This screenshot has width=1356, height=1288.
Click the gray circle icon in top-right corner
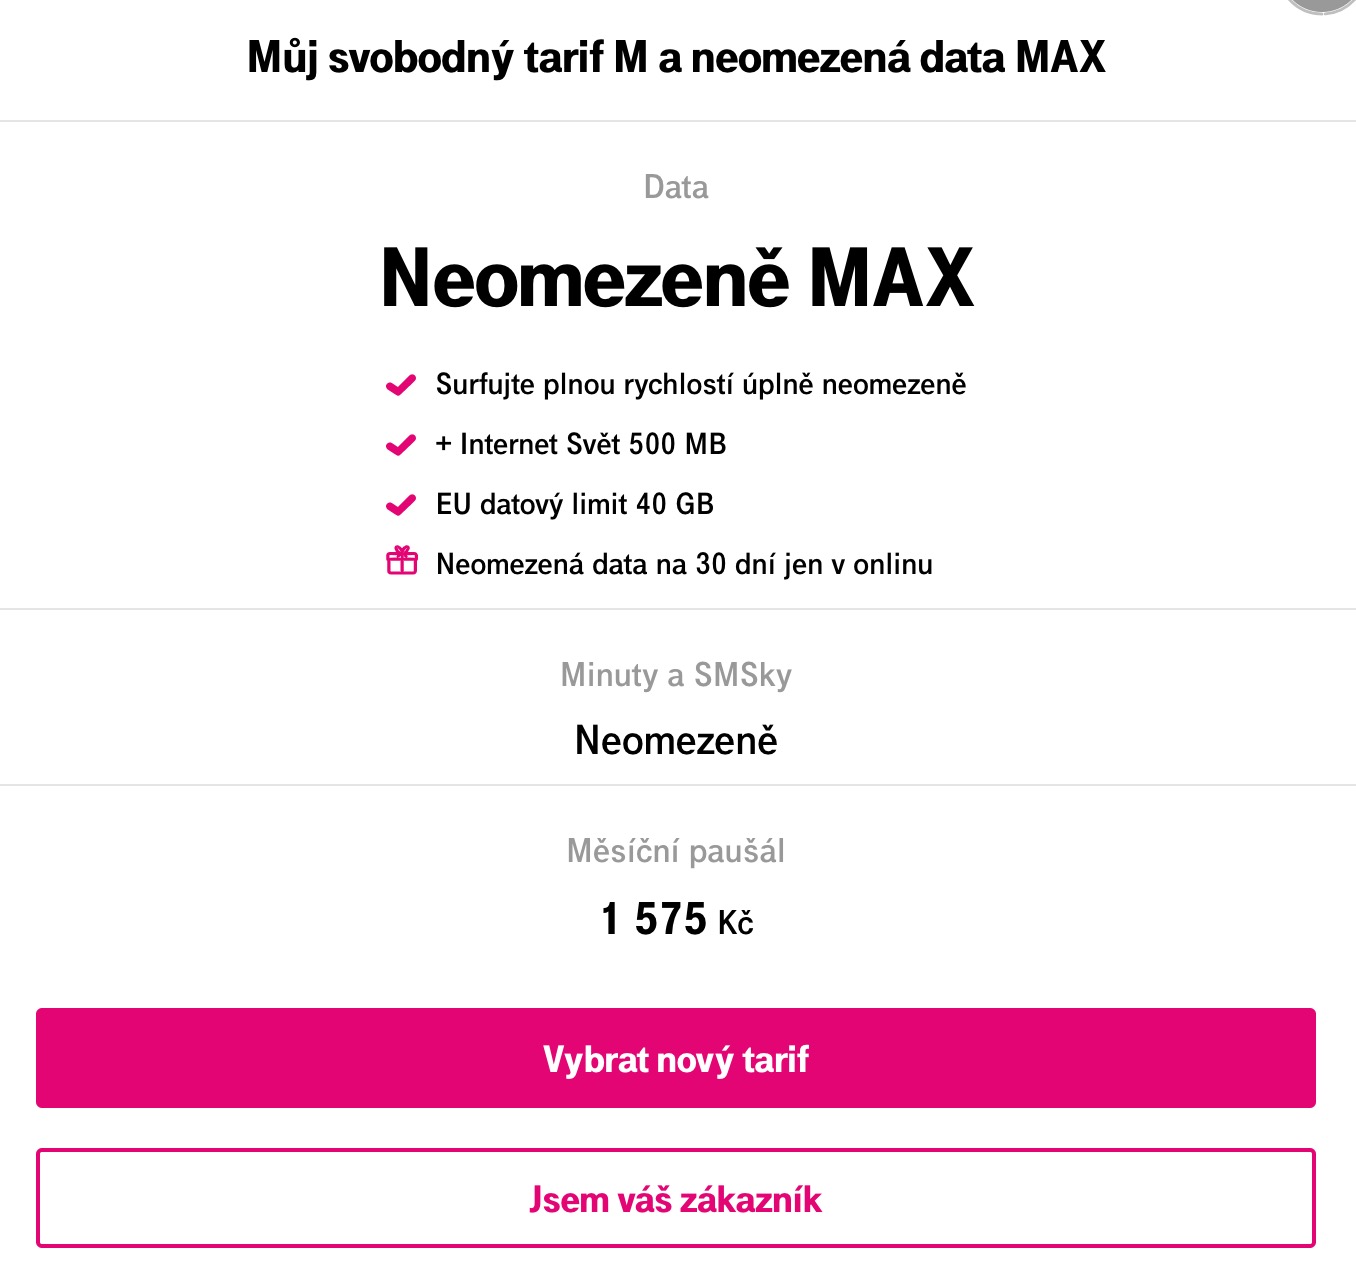(x=1324, y=4)
